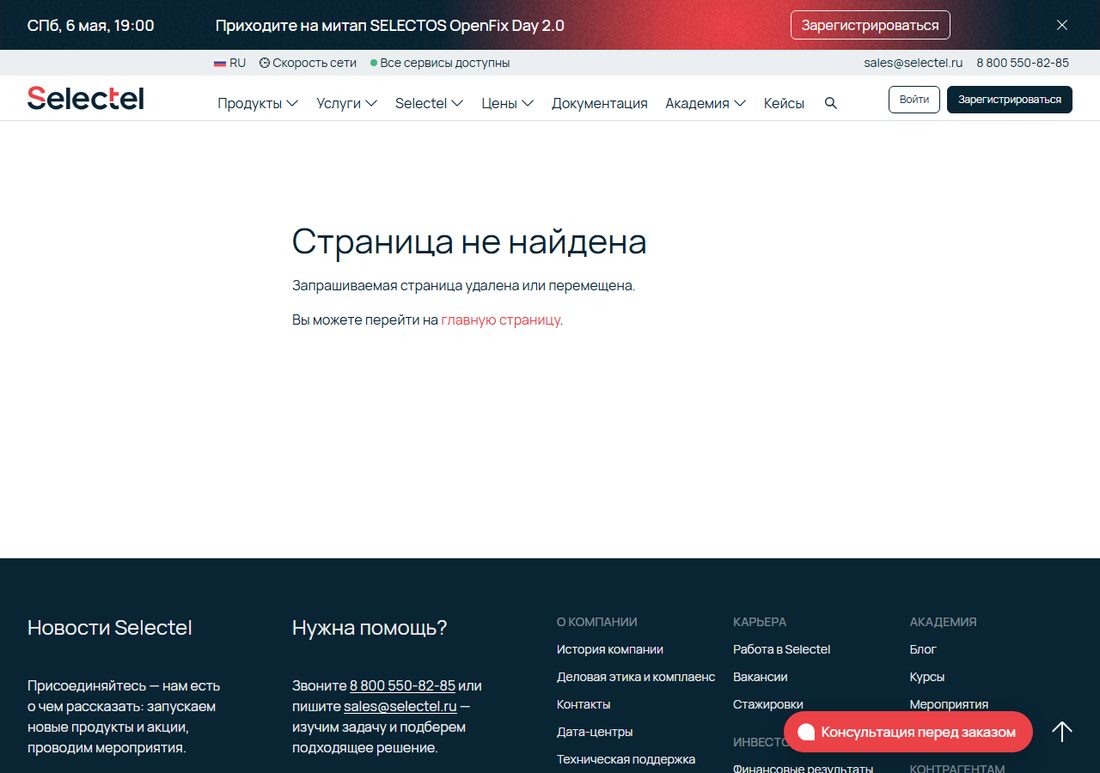Click the dark Зарегистрироваться header button
Image resolution: width=1100 pixels, height=773 pixels.
point(1009,100)
